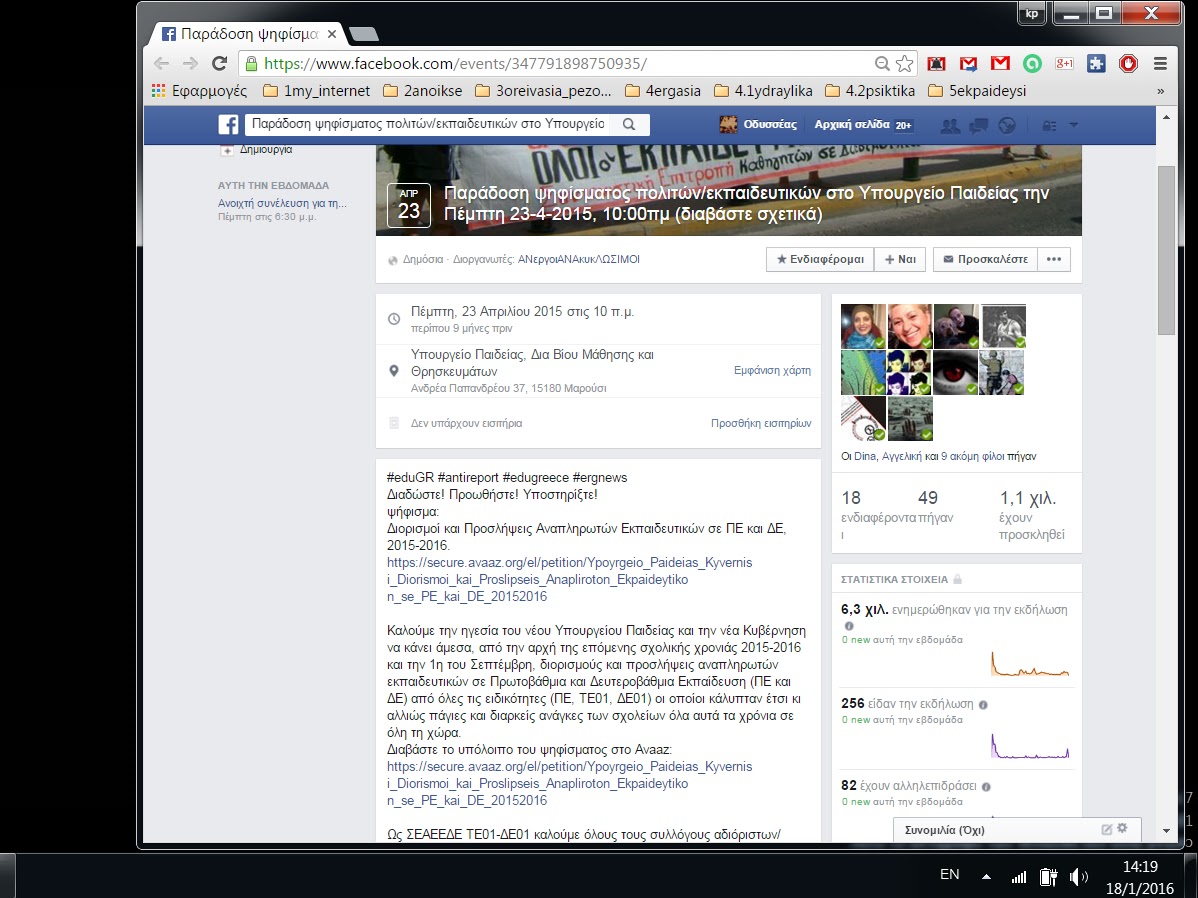This screenshot has height=898, width=1198.
Task: Open Facebook friend requests icon
Action: pos(950,125)
